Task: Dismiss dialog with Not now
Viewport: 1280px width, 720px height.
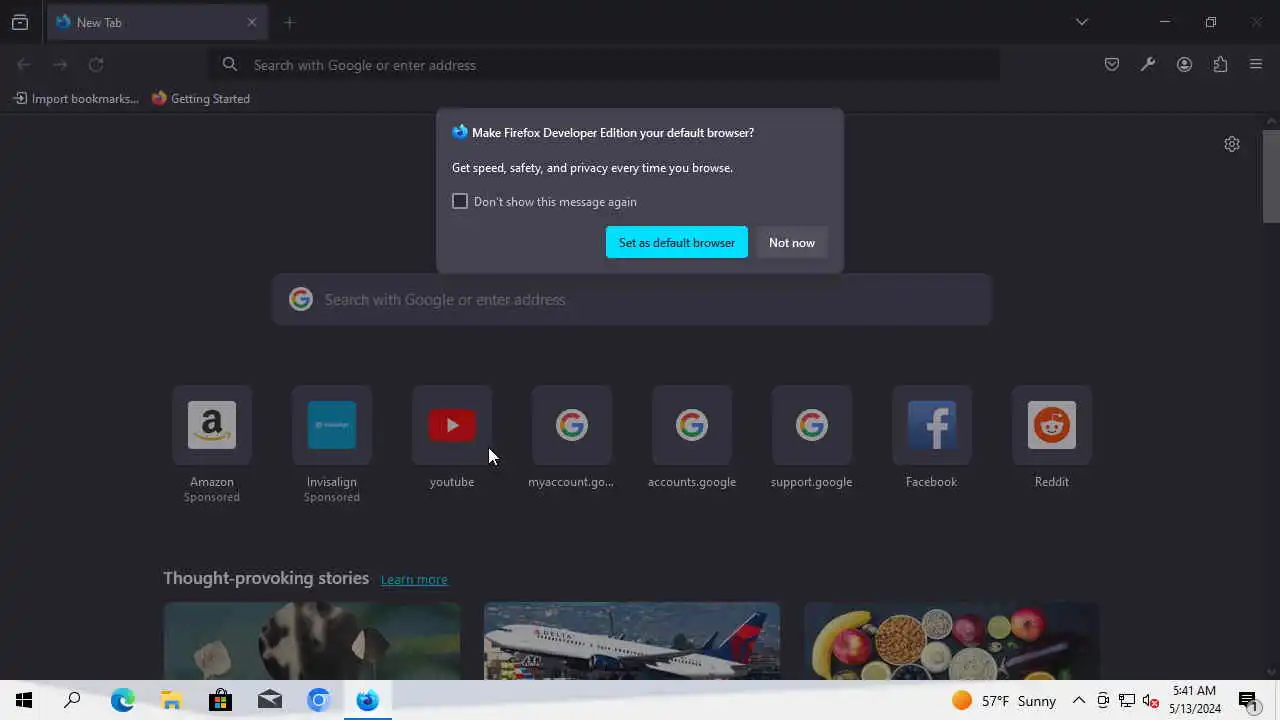Action: coord(792,242)
